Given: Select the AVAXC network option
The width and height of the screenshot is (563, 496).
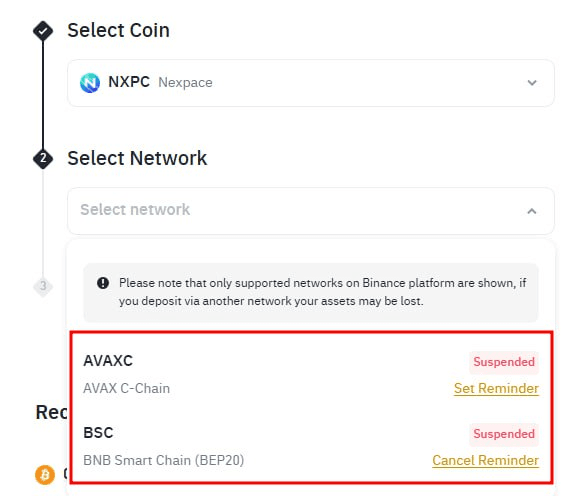Looking at the screenshot, I should coord(311,374).
